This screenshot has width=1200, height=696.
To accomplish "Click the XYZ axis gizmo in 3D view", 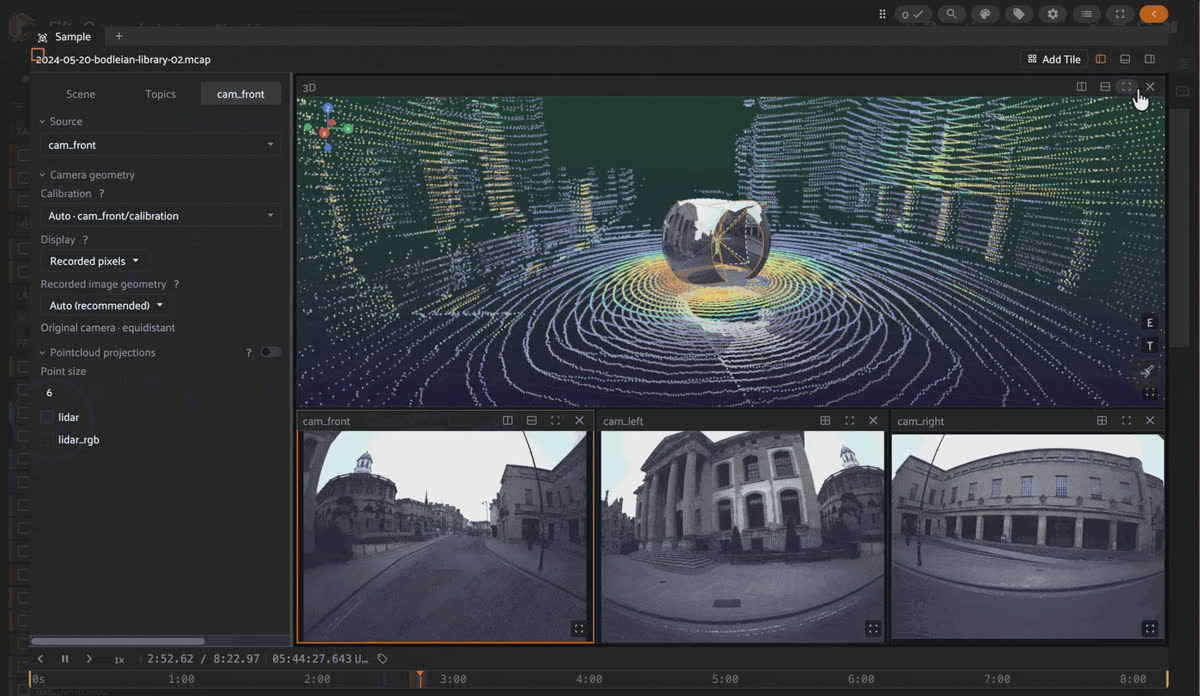I will point(328,127).
